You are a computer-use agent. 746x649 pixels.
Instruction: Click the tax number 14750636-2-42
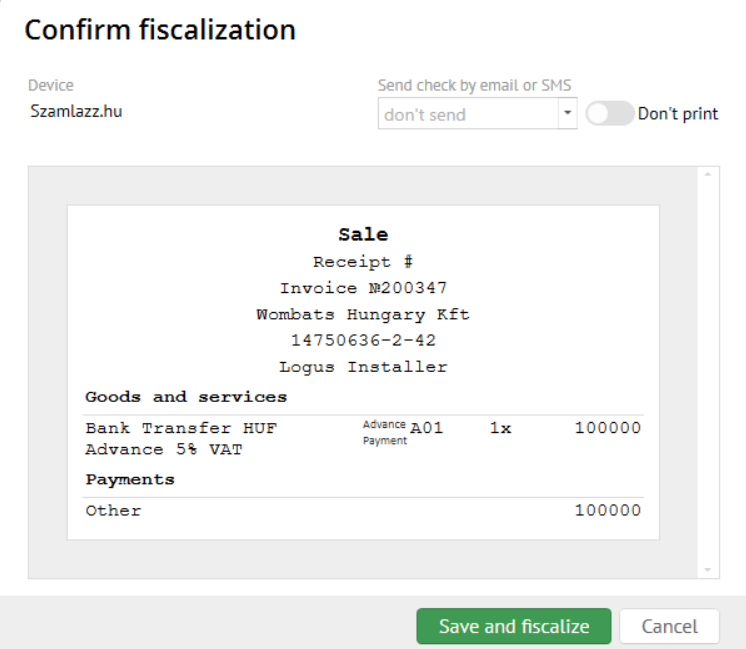tap(363, 340)
